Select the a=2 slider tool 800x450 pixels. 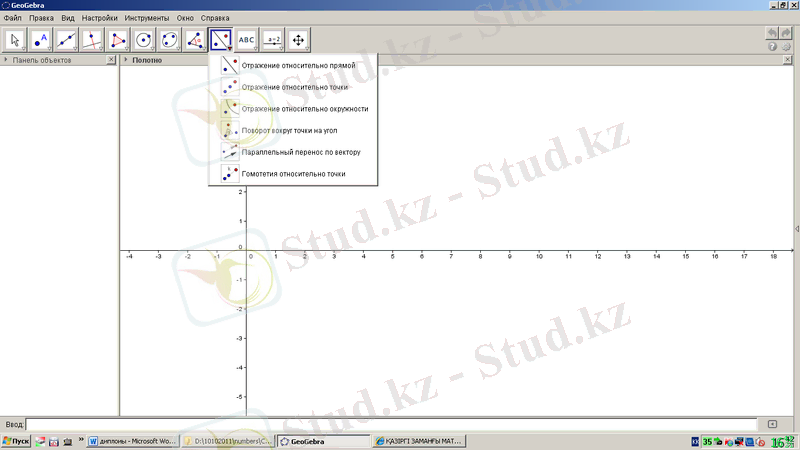[x=272, y=40]
